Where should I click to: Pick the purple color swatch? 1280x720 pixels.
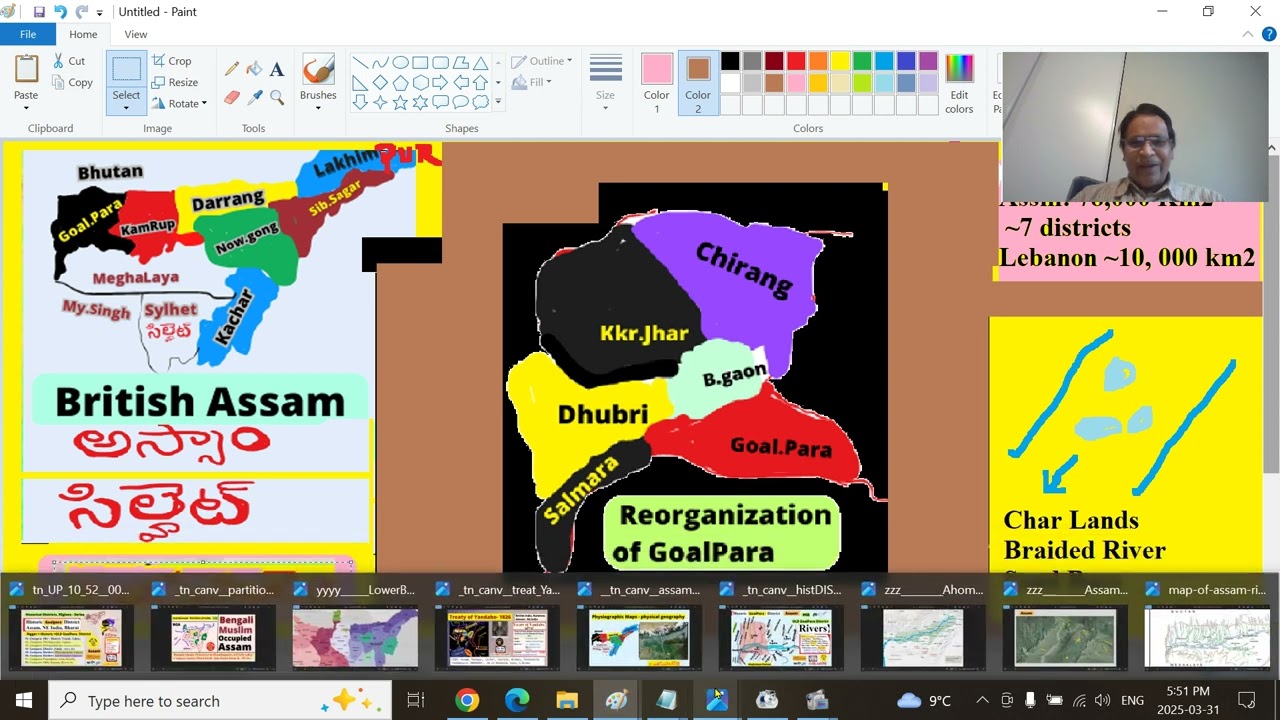point(928,61)
